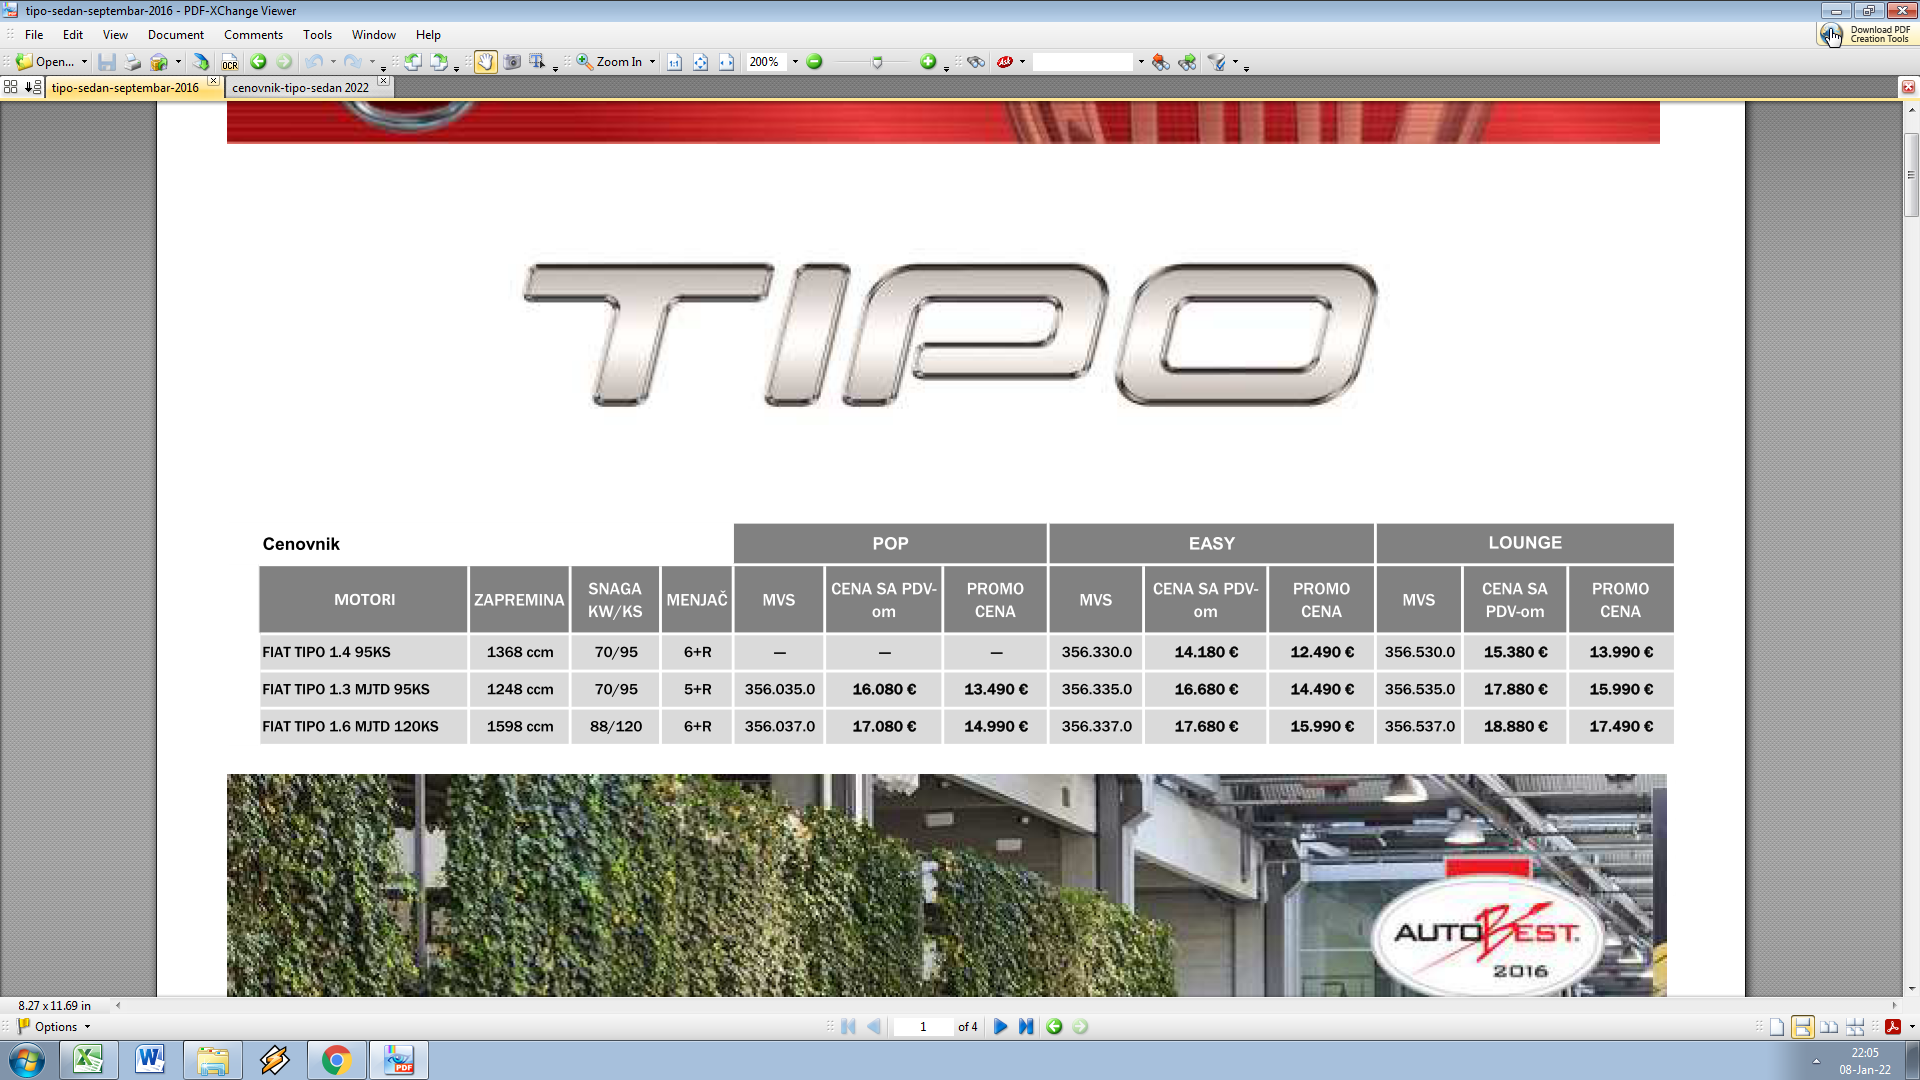Select Single Page layout
Screen dimensions: 1920x1080
pyautogui.click(x=1777, y=1027)
